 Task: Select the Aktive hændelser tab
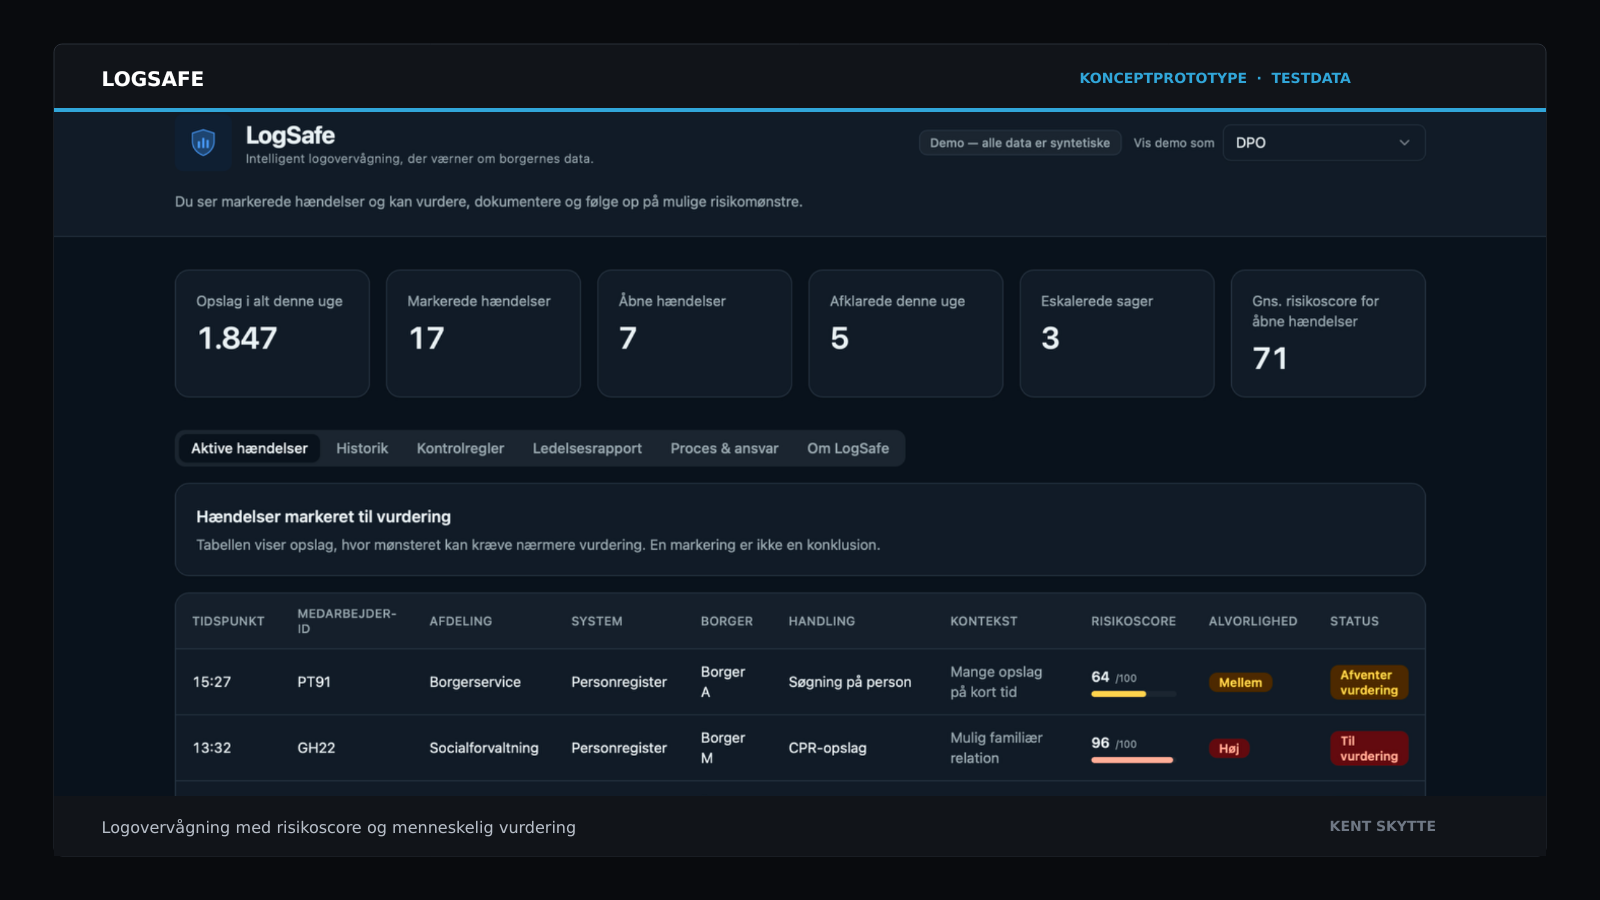click(249, 449)
